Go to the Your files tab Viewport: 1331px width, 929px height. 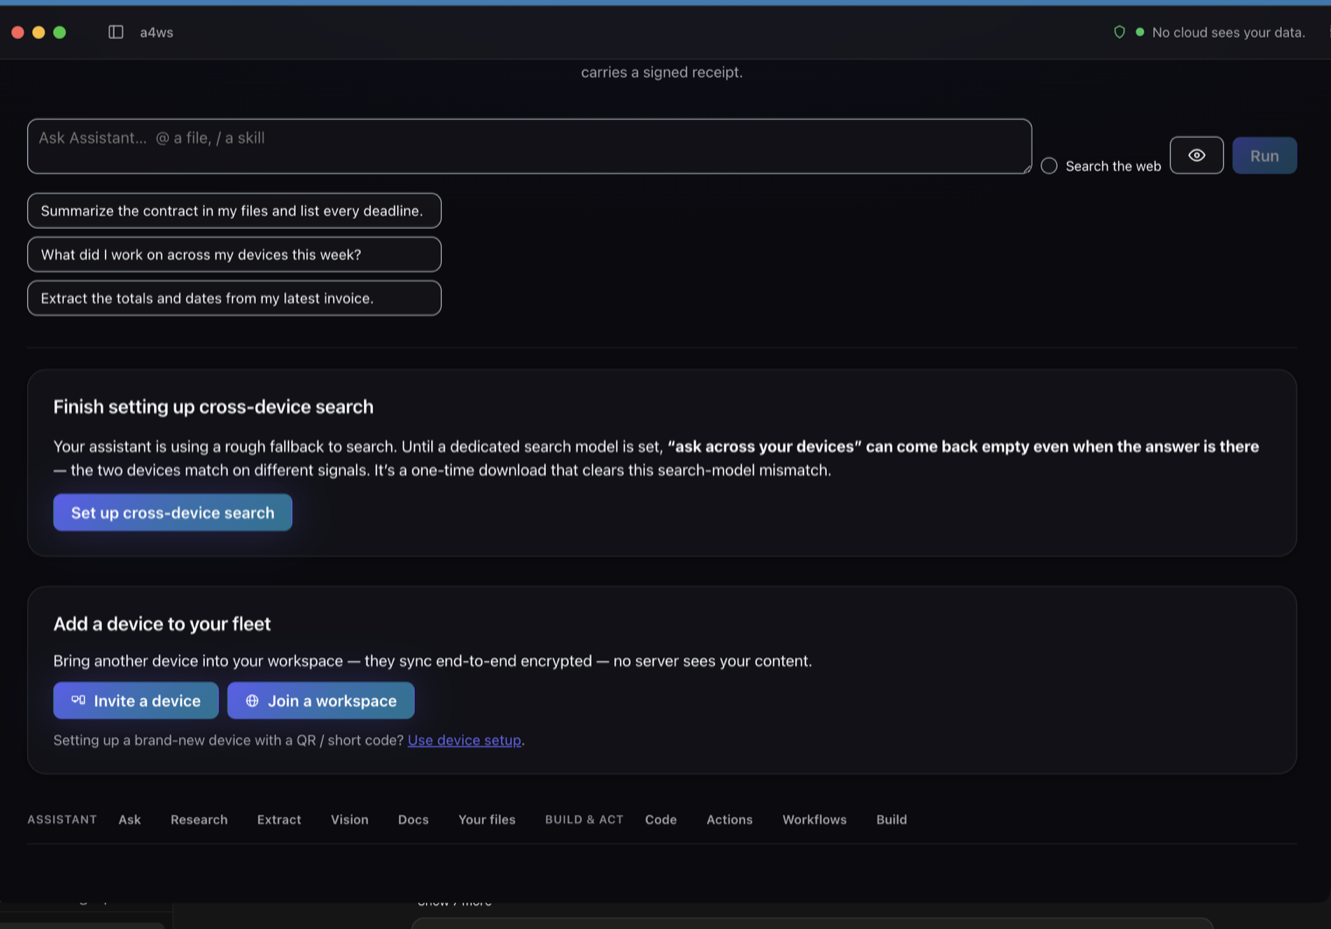487,819
